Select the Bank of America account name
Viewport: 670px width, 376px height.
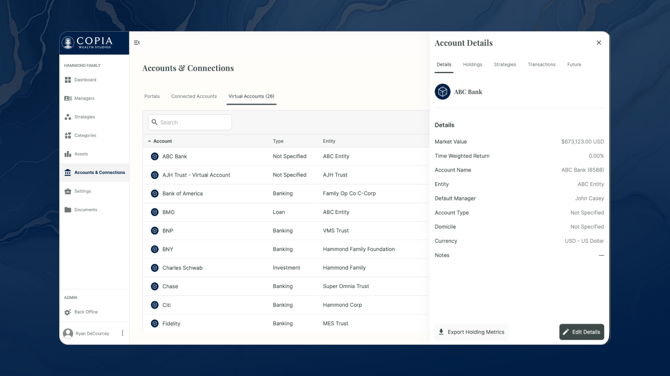tap(182, 194)
